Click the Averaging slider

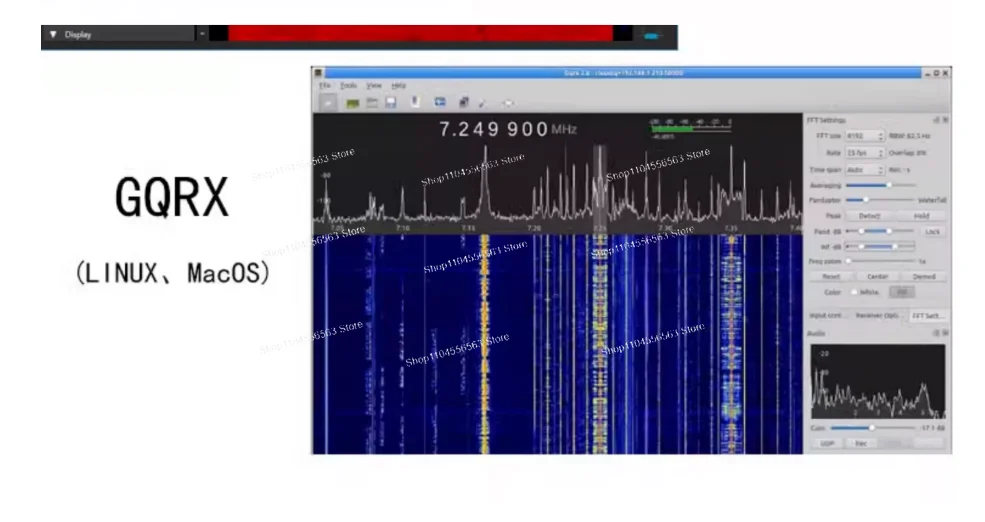click(880, 185)
